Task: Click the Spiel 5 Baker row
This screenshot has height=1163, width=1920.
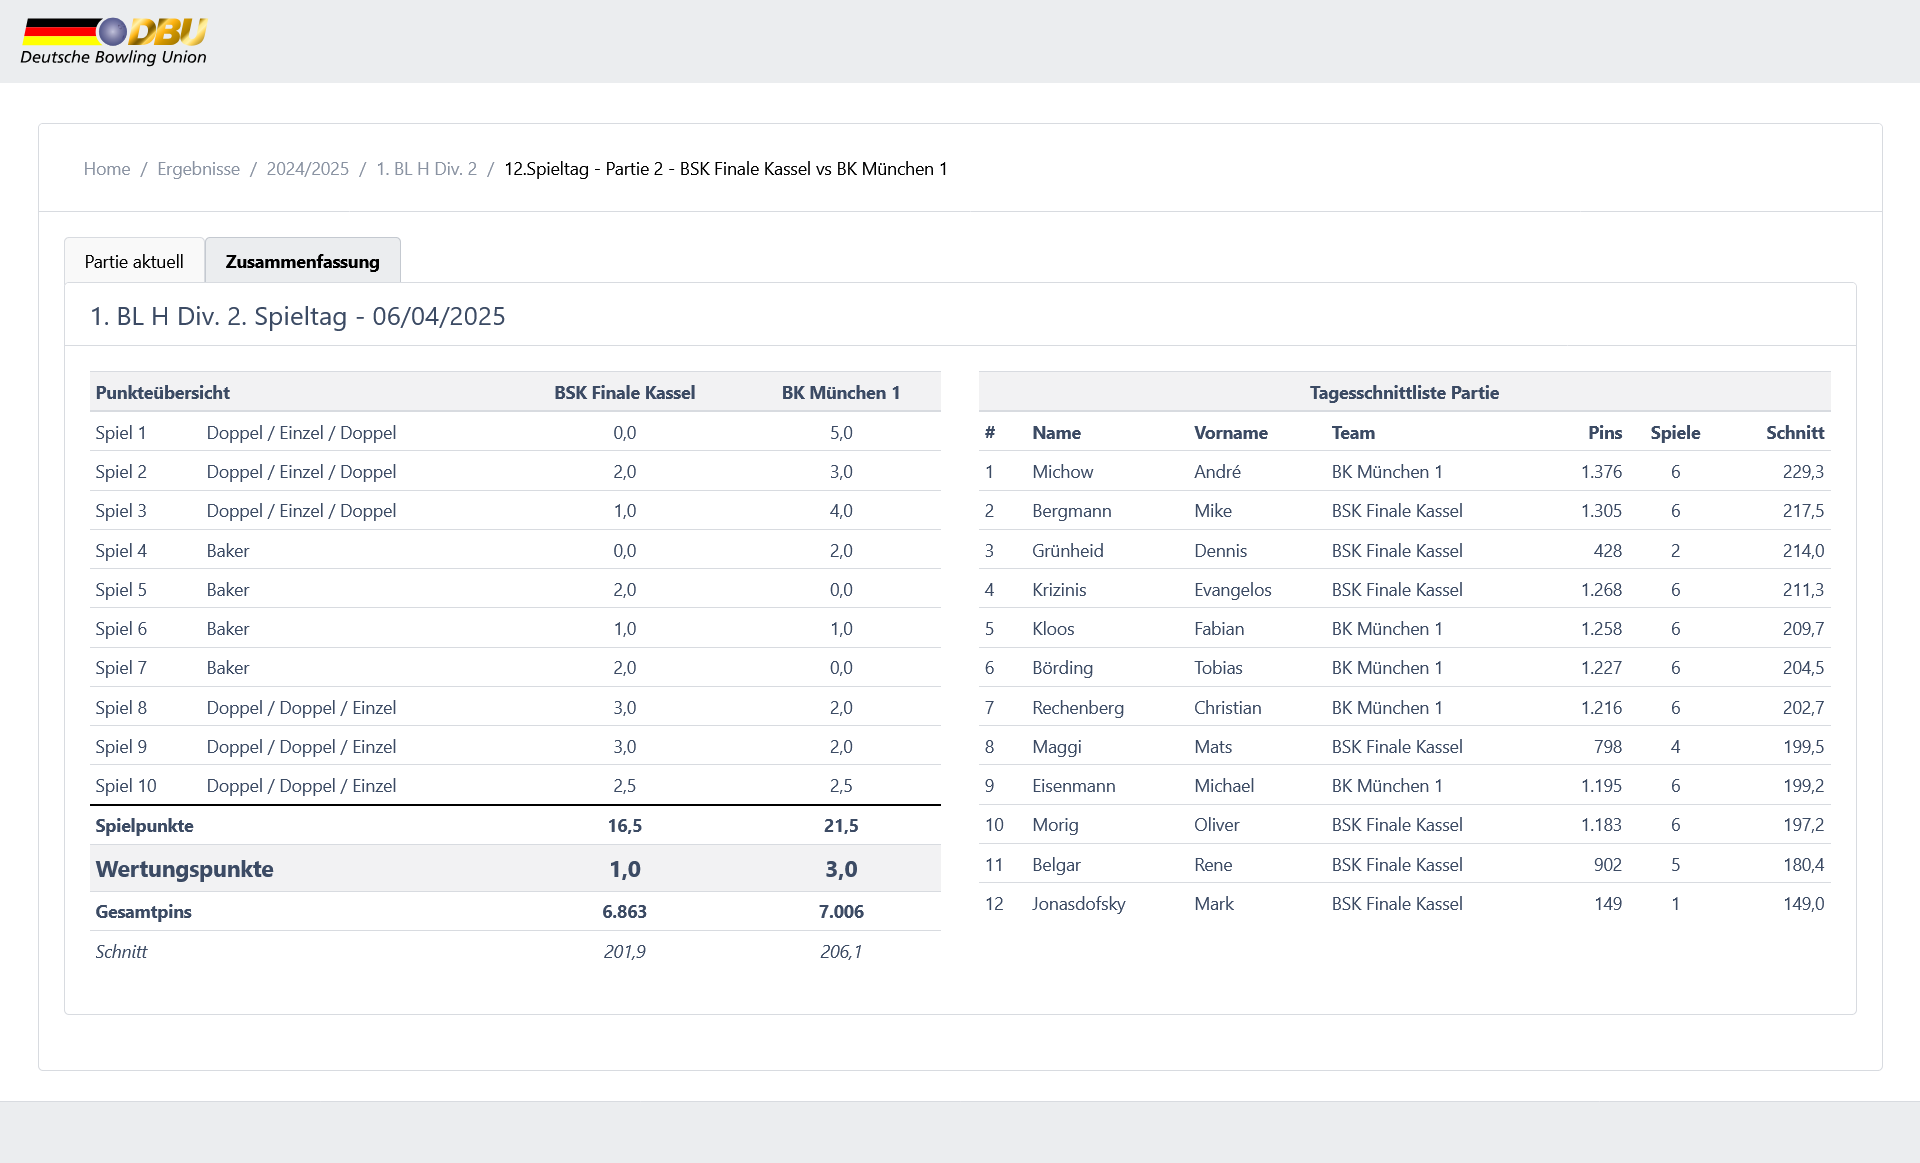Action: pyautogui.click(x=515, y=590)
